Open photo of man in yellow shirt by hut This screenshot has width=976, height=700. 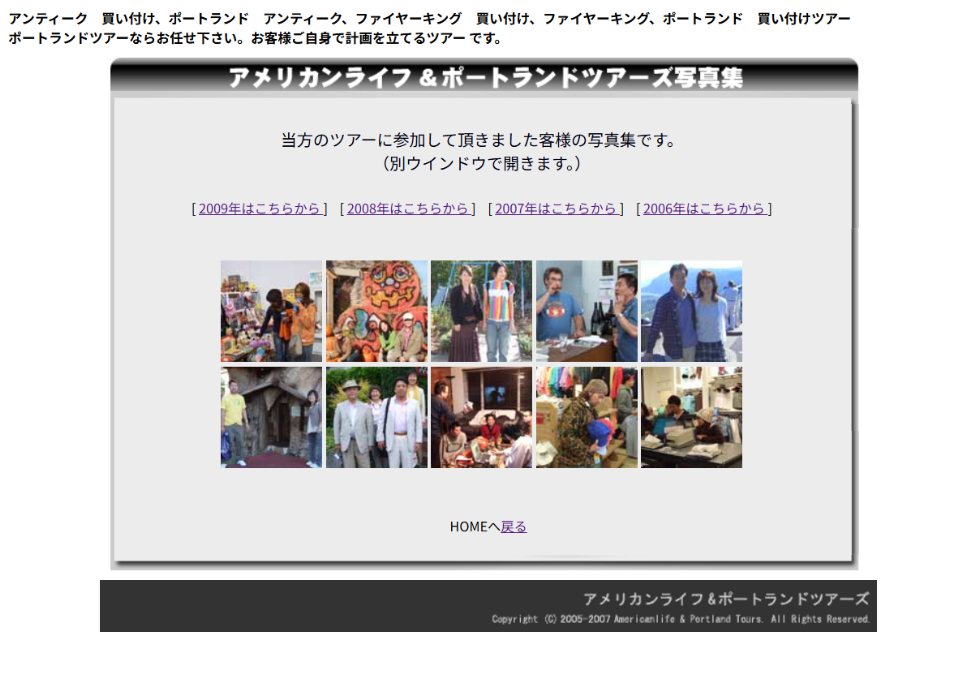[271, 417]
